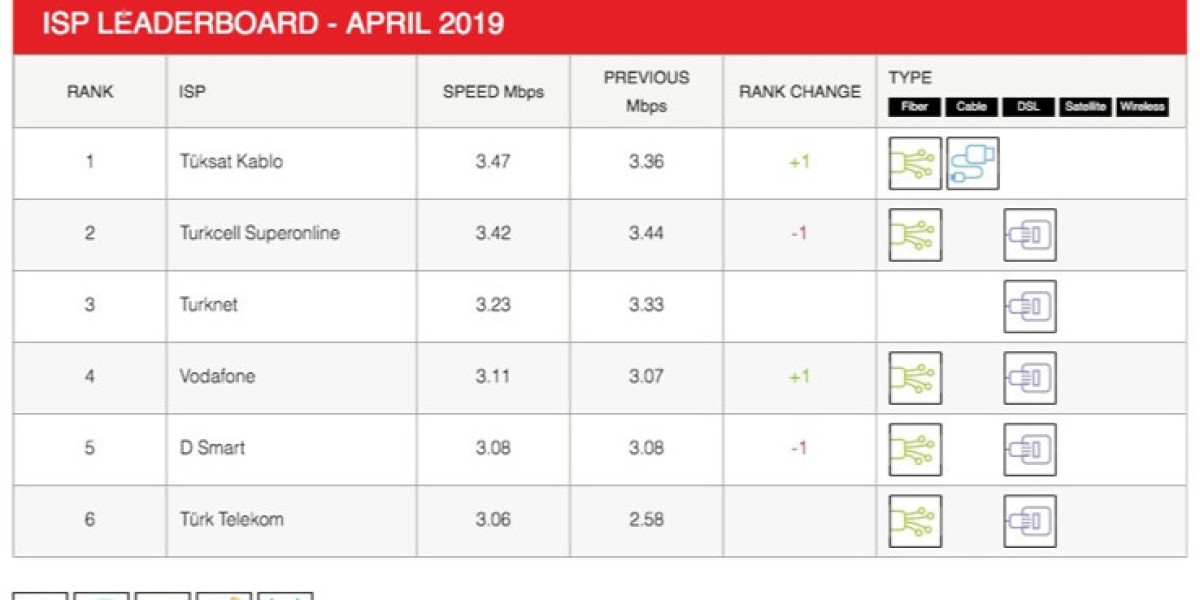This screenshot has width=1200, height=600.
Task: Click the Cable icon in Tüksat Kablo row
Action: tap(972, 163)
